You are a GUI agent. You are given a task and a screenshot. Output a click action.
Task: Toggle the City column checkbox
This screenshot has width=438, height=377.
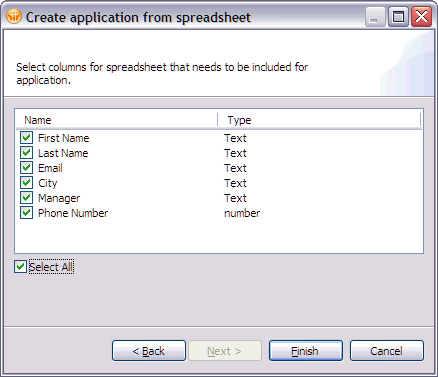[26, 183]
